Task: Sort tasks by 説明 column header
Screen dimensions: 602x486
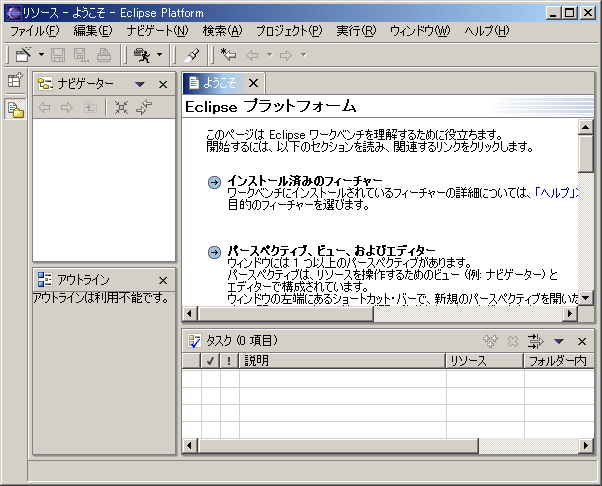Action: coord(342,361)
